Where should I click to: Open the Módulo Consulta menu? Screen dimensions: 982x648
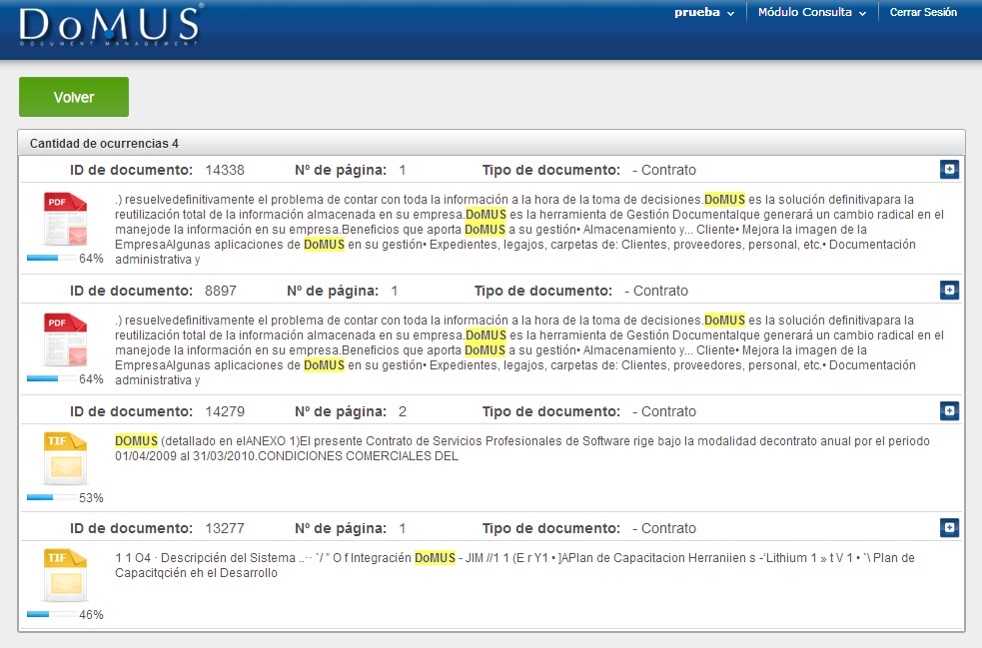point(812,13)
